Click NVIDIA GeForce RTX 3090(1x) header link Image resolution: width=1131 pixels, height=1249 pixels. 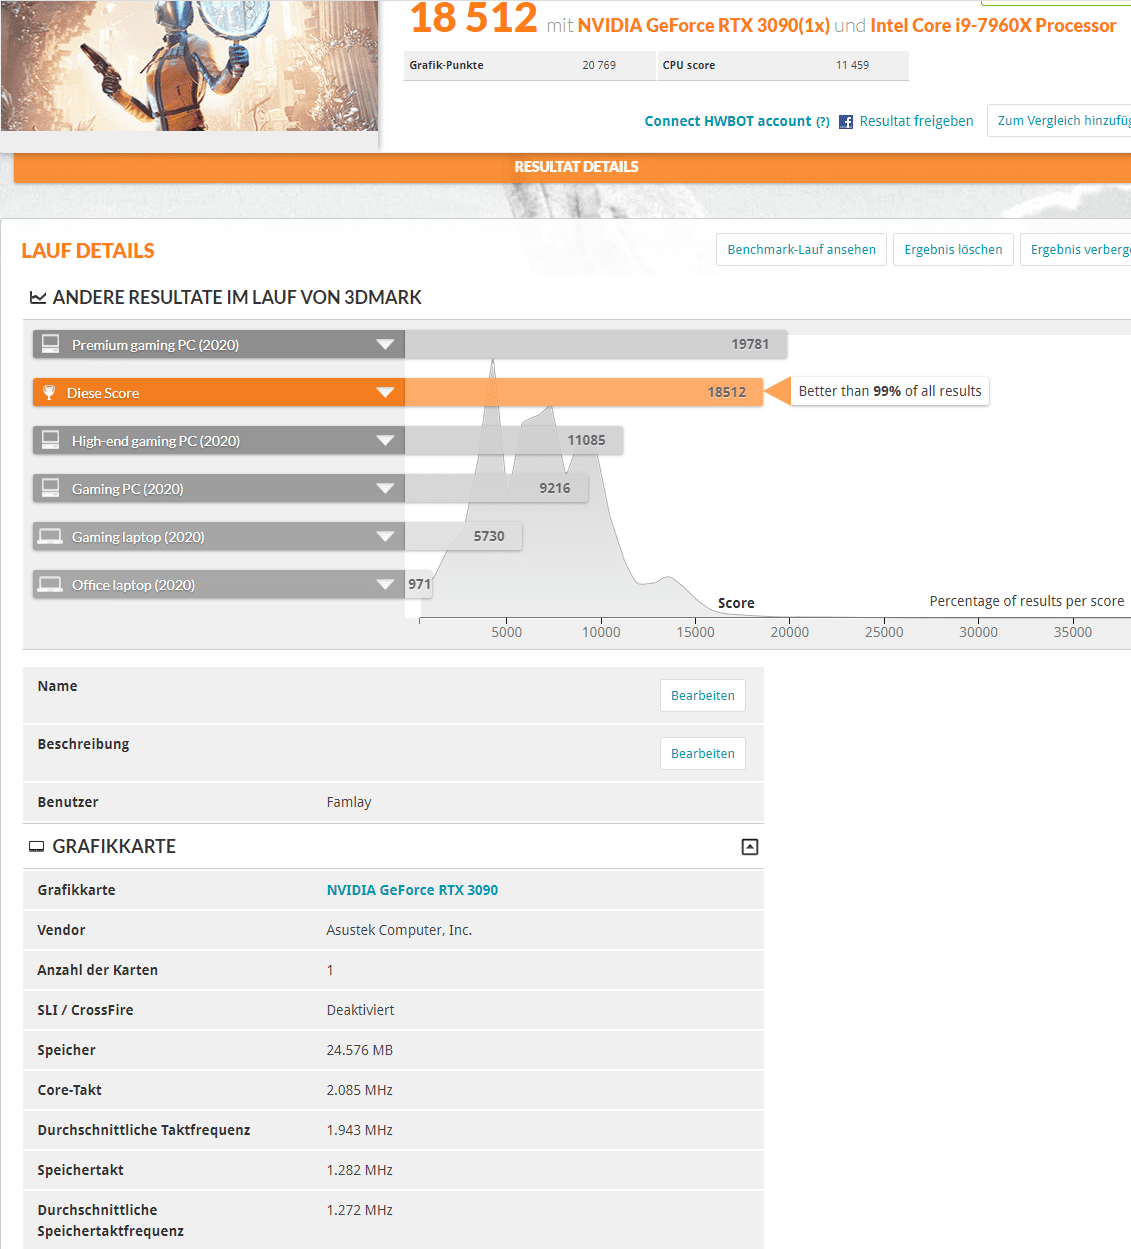coord(704,25)
